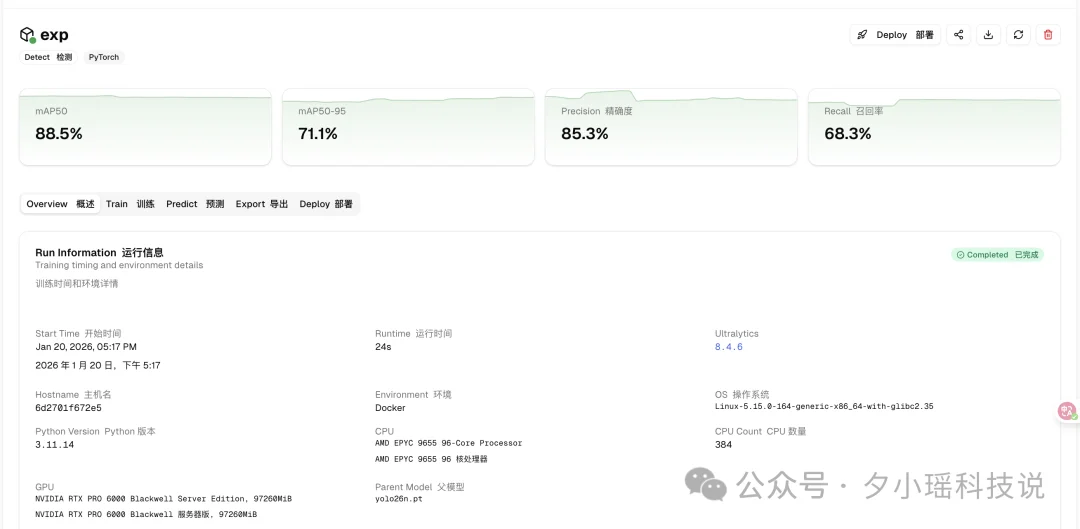Open the mAP50-95 metric card
This screenshot has width=1080, height=529.
tap(408, 127)
